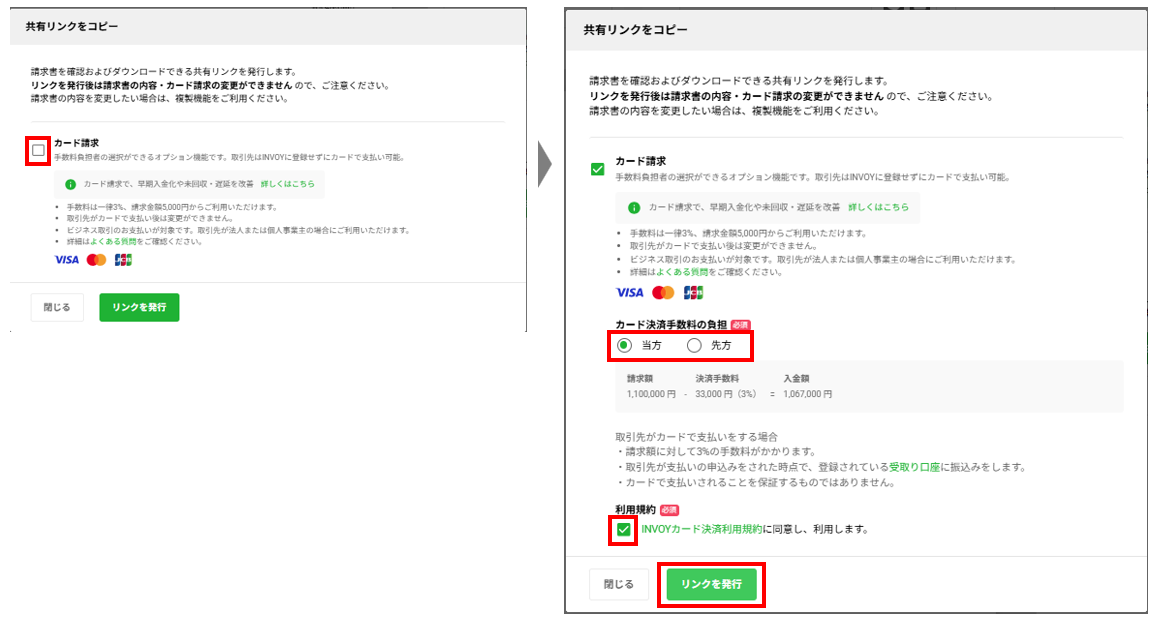This screenshot has height=618, width=1153.
Task: Open 詳しくはこちら link in left dialog
Action: (x=288, y=183)
